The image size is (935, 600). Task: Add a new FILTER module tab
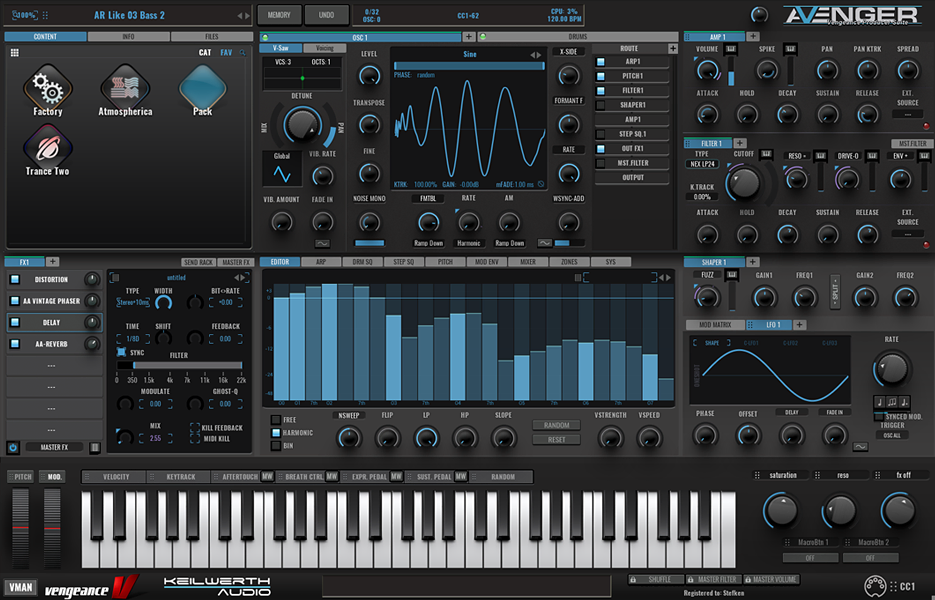(x=739, y=143)
